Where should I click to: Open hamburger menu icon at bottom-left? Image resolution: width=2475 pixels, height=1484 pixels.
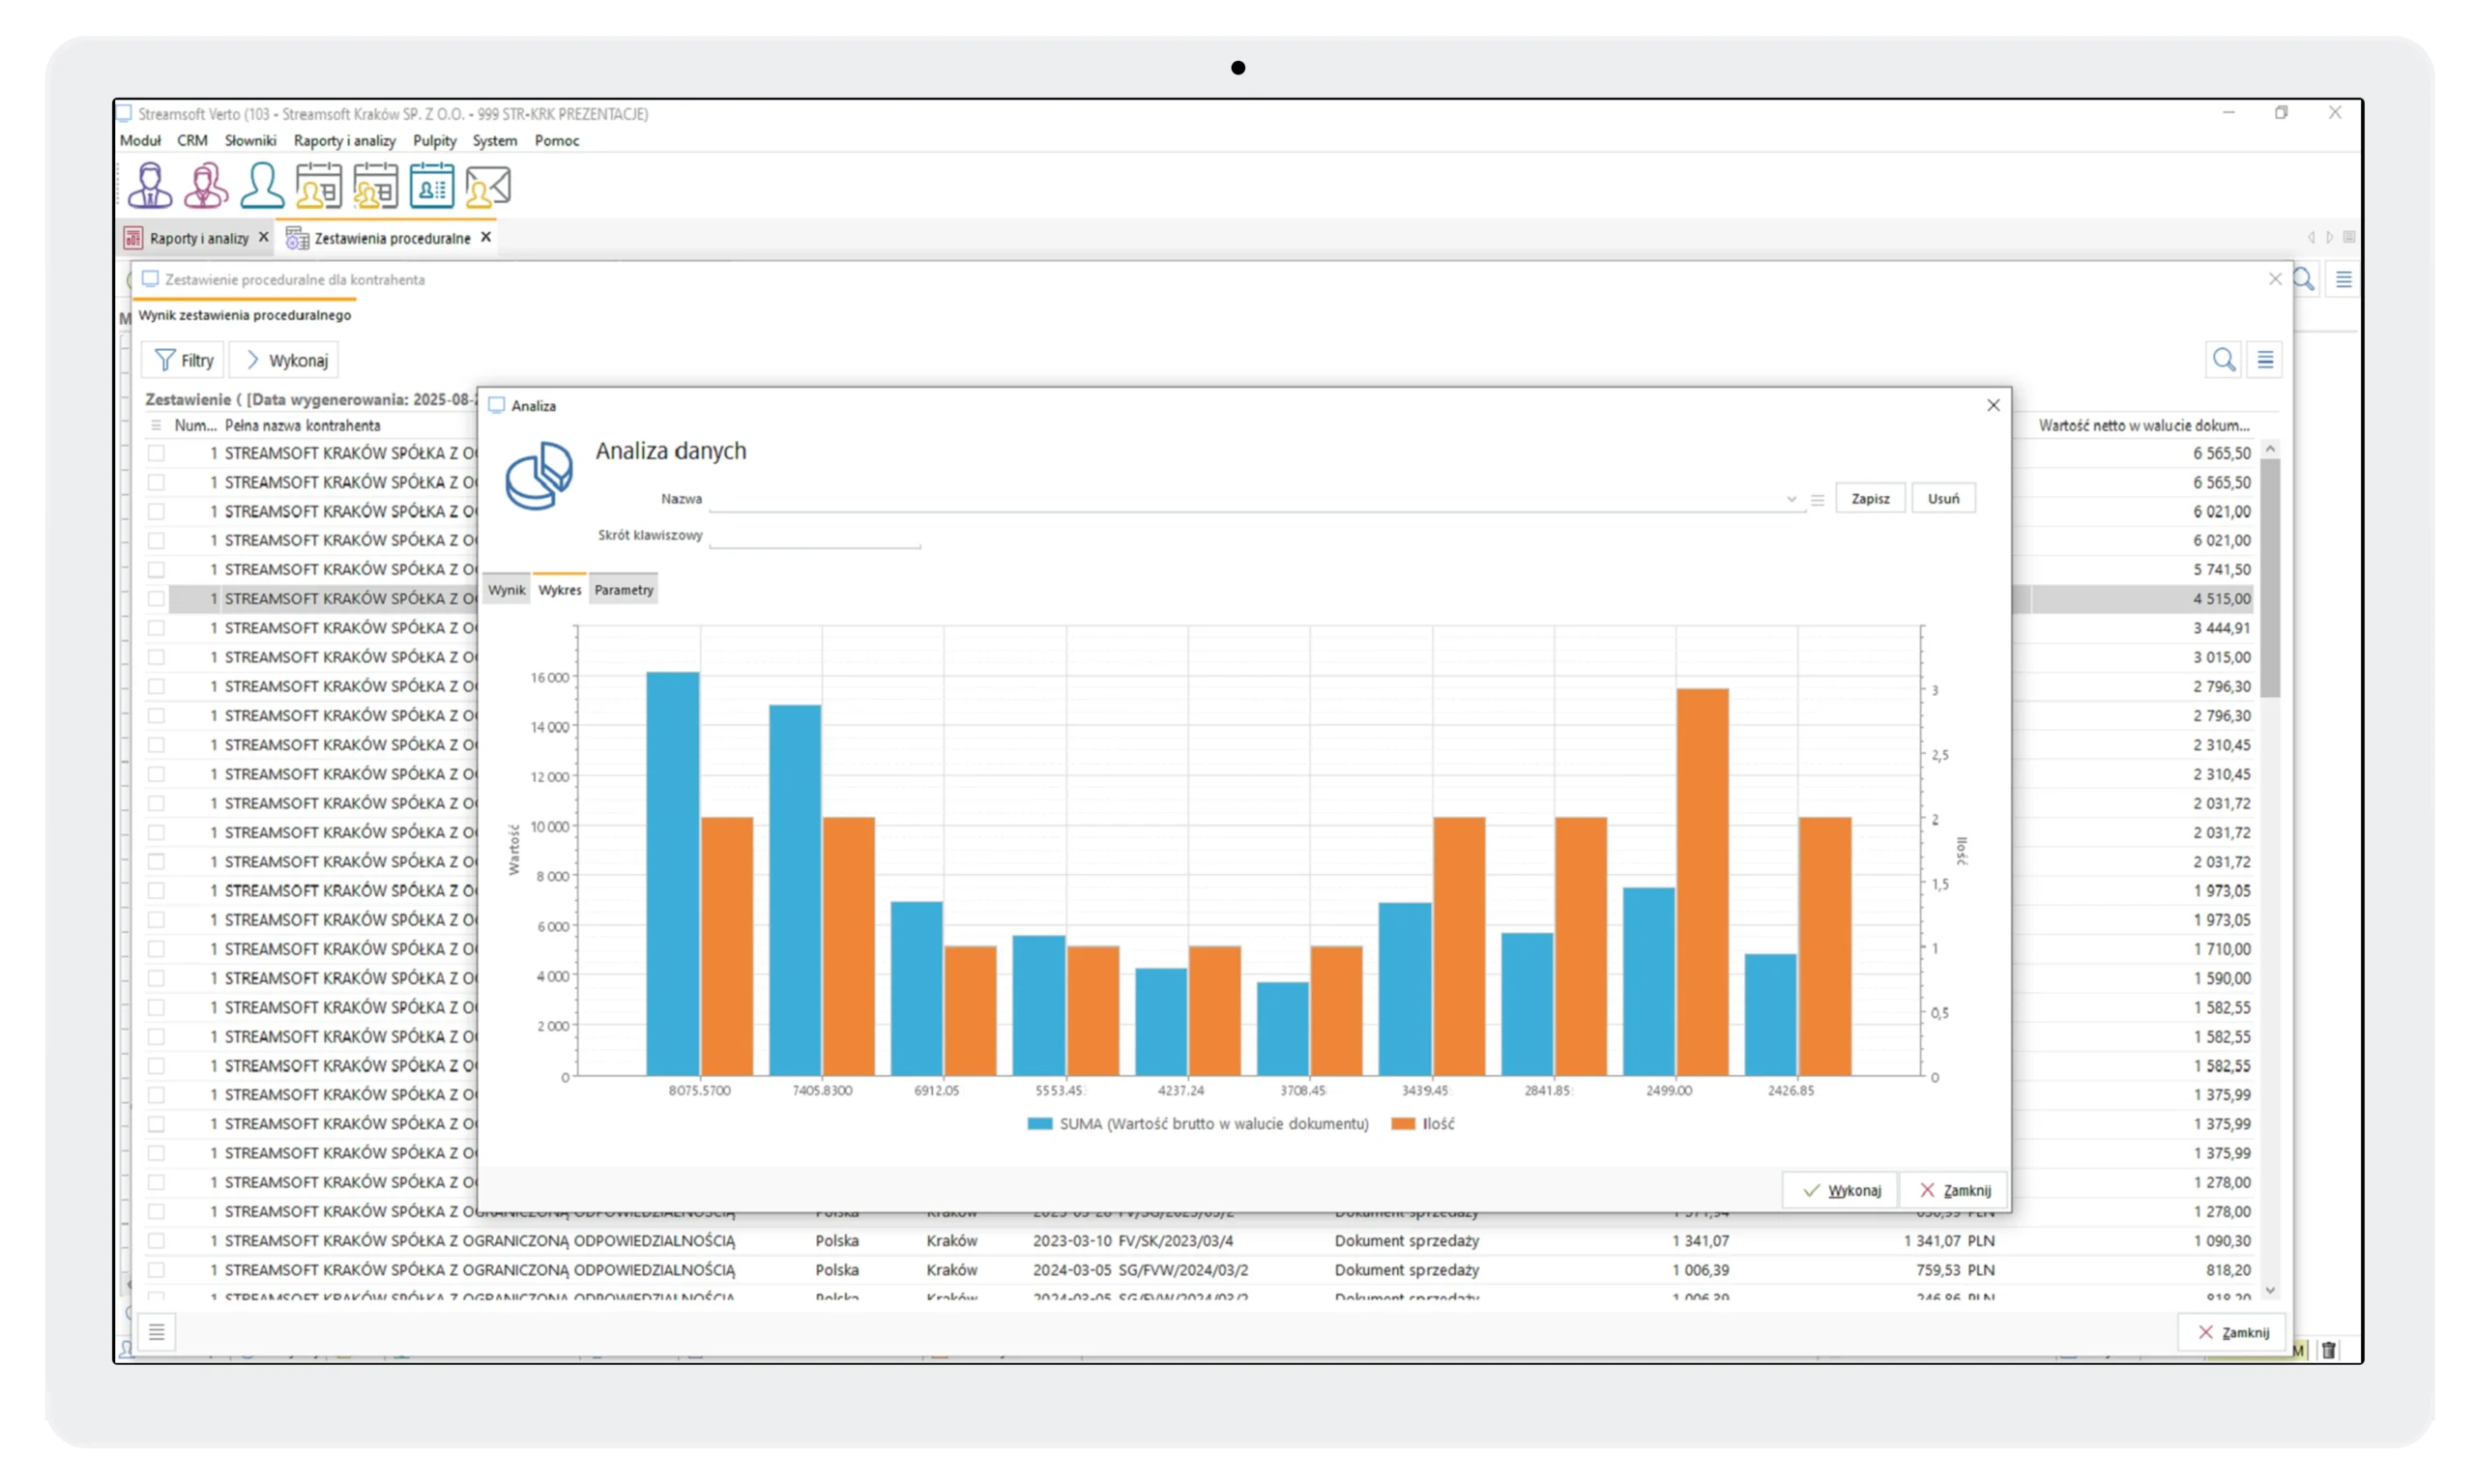157,1332
